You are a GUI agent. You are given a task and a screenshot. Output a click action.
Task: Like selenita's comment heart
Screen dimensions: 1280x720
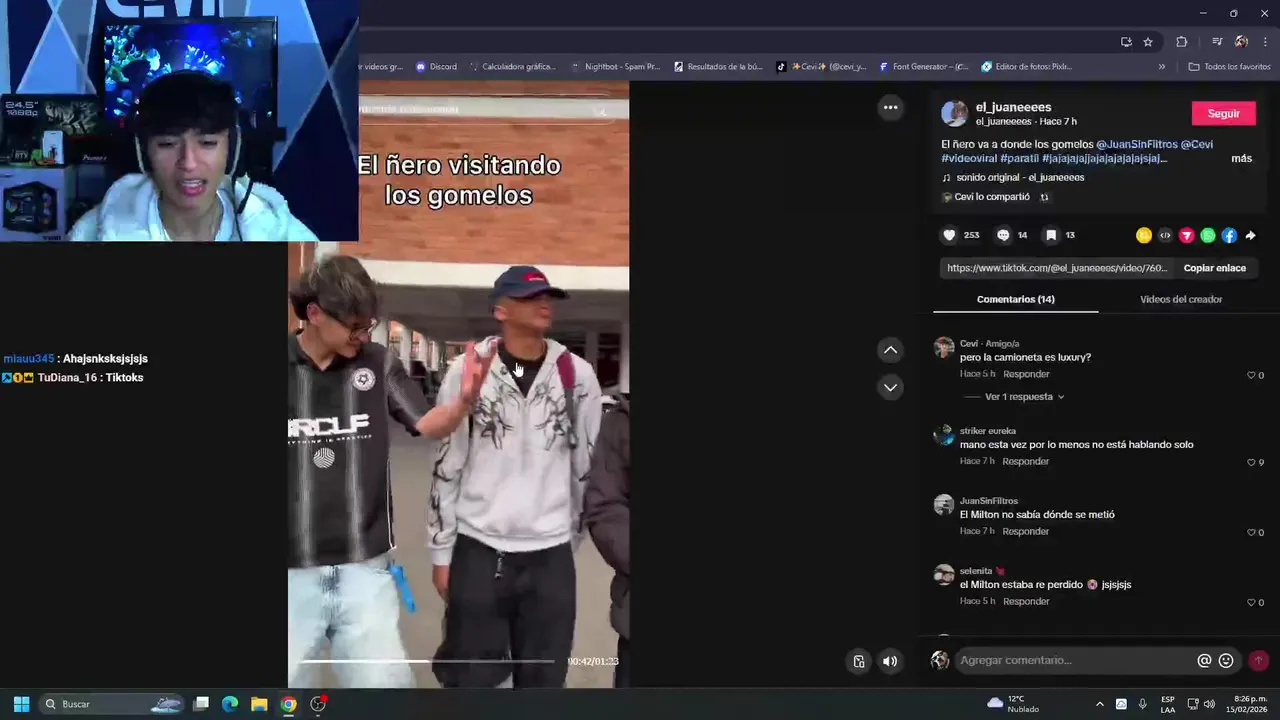pyautogui.click(x=1251, y=602)
